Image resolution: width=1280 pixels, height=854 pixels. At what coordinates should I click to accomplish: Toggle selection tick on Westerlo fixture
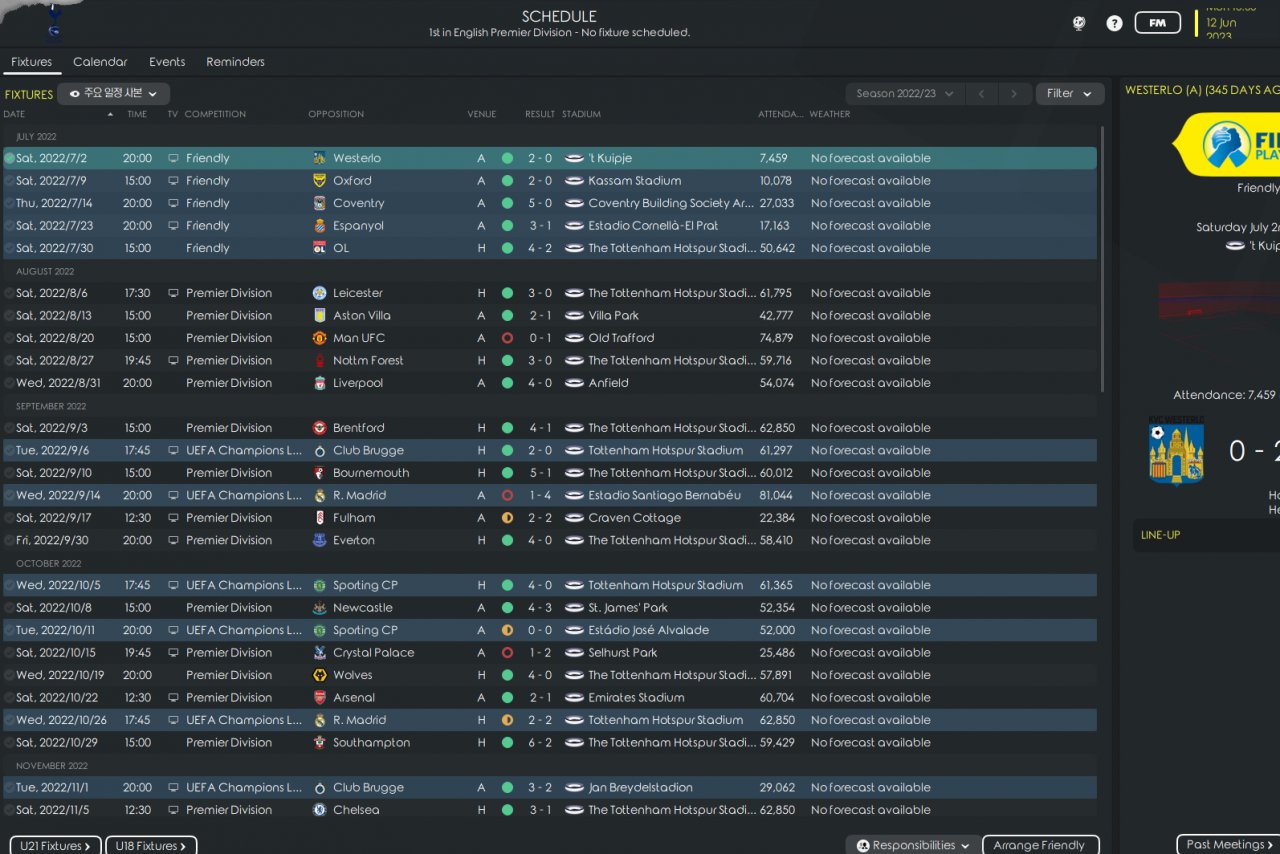pyautogui.click(x=10, y=158)
